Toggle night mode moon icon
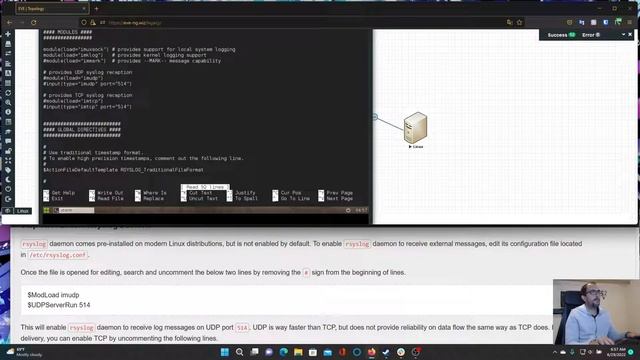 [8, 180]
